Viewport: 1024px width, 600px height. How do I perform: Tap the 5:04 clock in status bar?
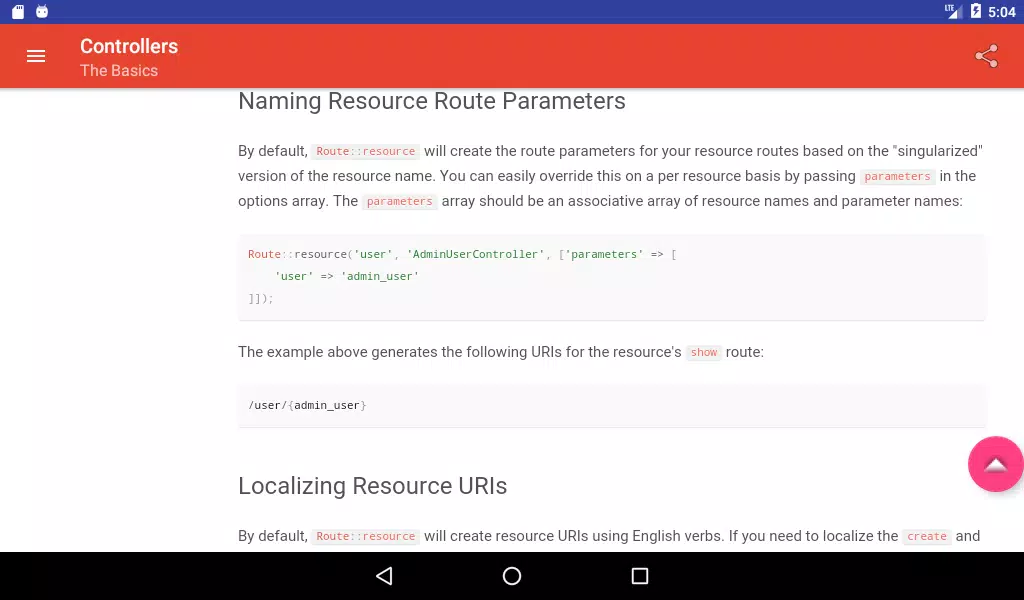click(x=1002, y=12)
